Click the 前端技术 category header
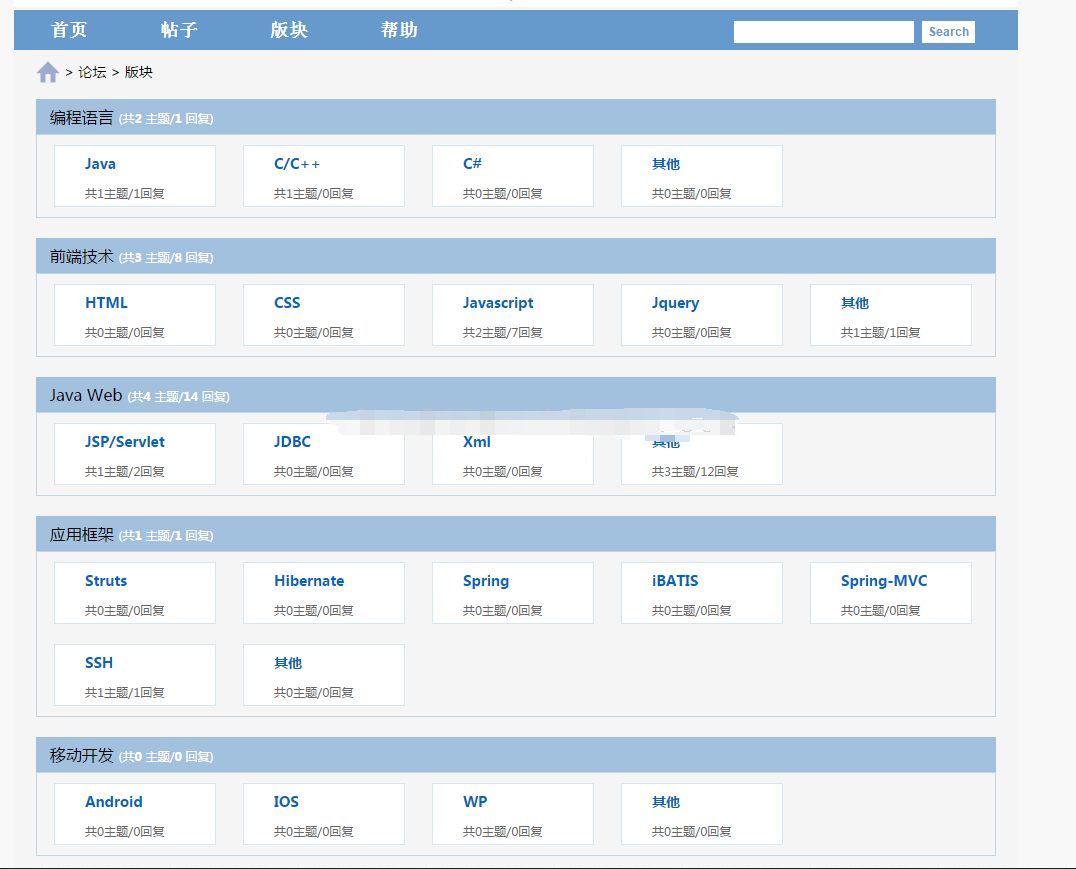Viewport: 1076px width, 869px height. coord(516,257)
